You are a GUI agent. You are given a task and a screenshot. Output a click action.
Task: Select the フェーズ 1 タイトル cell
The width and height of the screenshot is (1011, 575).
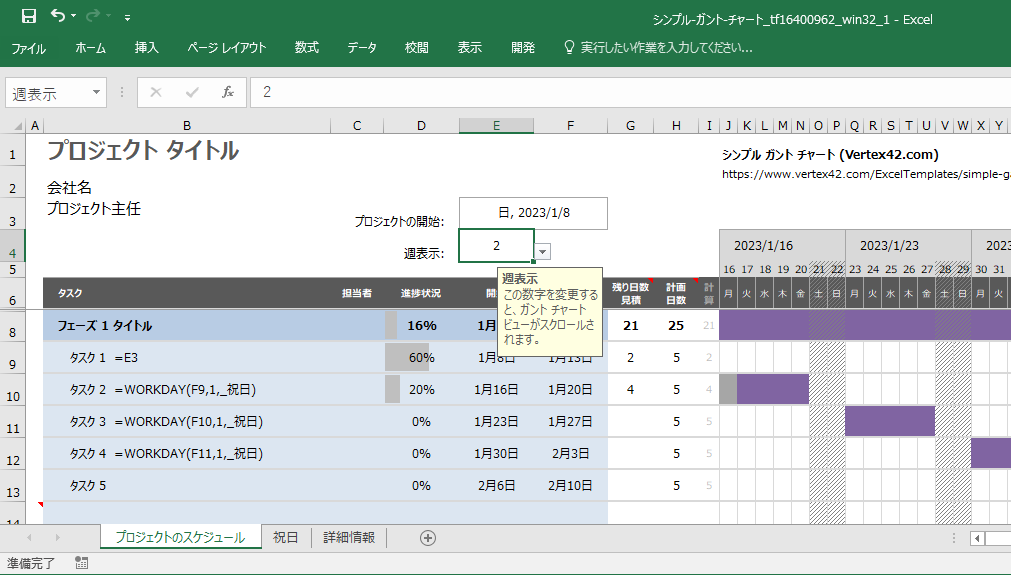click(x=187, y=326)
